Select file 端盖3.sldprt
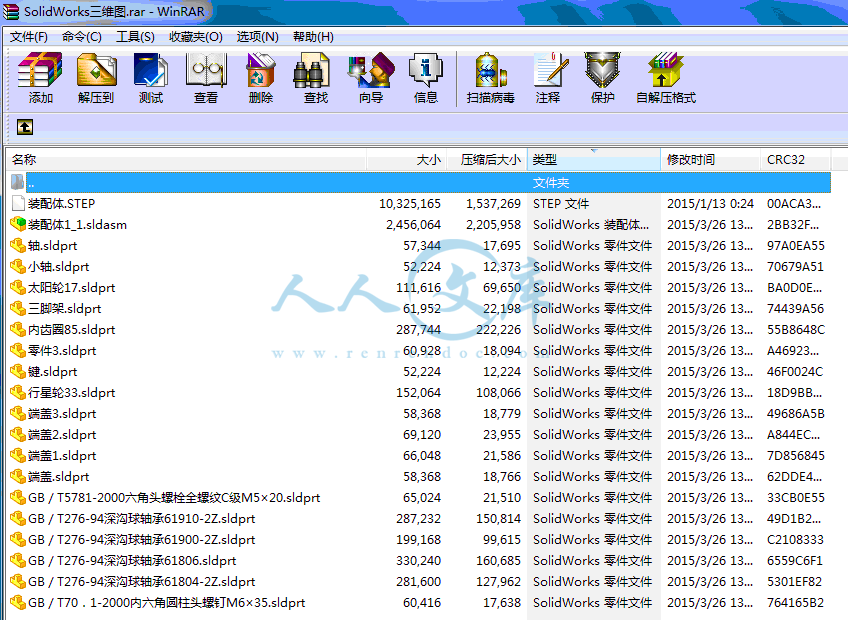848x620 pixels. coord(62,414)
